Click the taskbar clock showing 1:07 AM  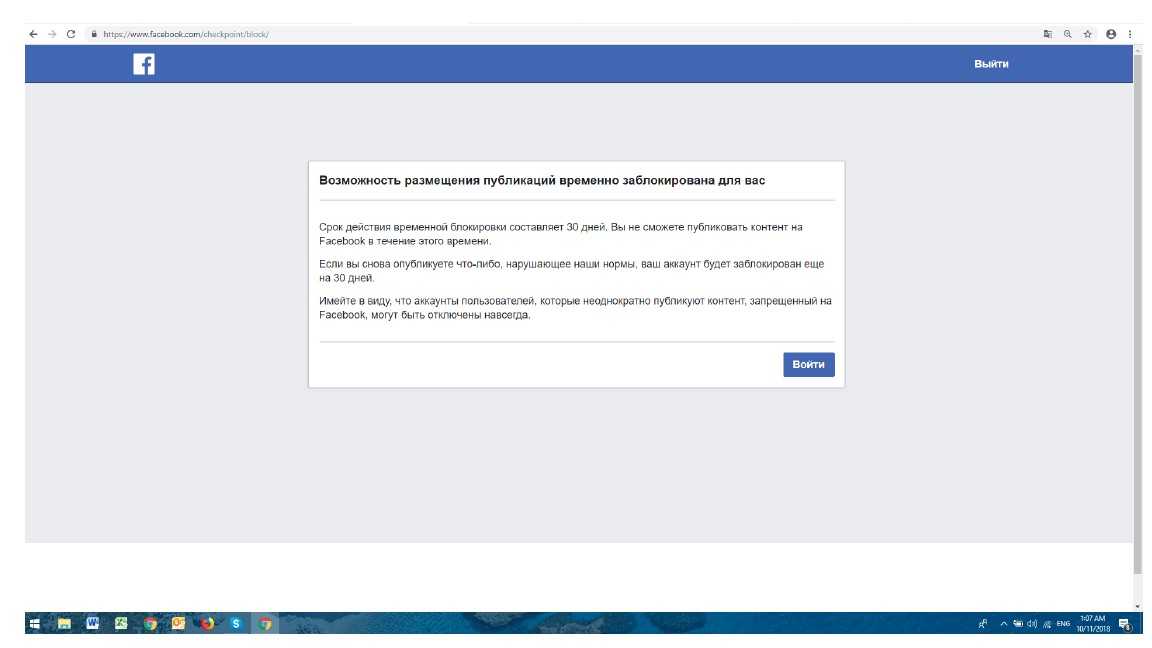pos(1093,624)
